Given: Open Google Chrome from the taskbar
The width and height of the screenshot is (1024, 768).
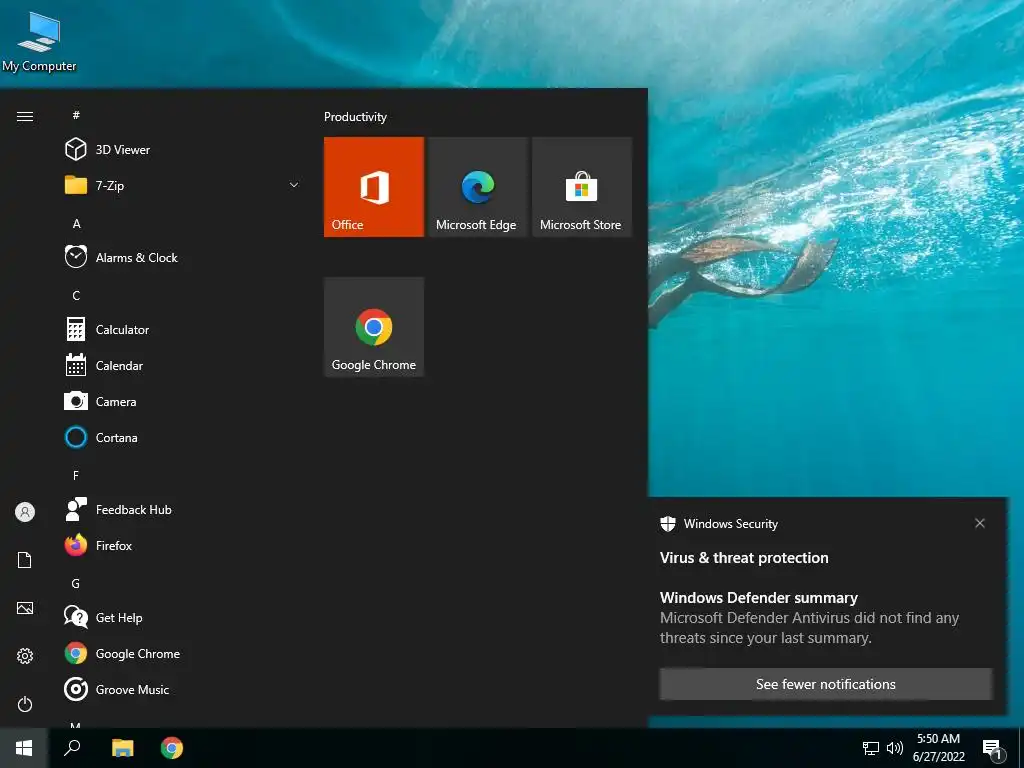Looking at the screenshot, I should click(x=172, y=748).
